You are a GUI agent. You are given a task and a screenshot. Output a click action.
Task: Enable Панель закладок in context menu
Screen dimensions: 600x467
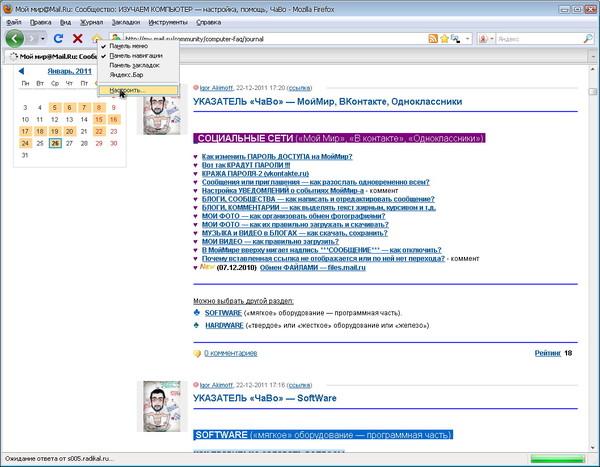point(138,65)
